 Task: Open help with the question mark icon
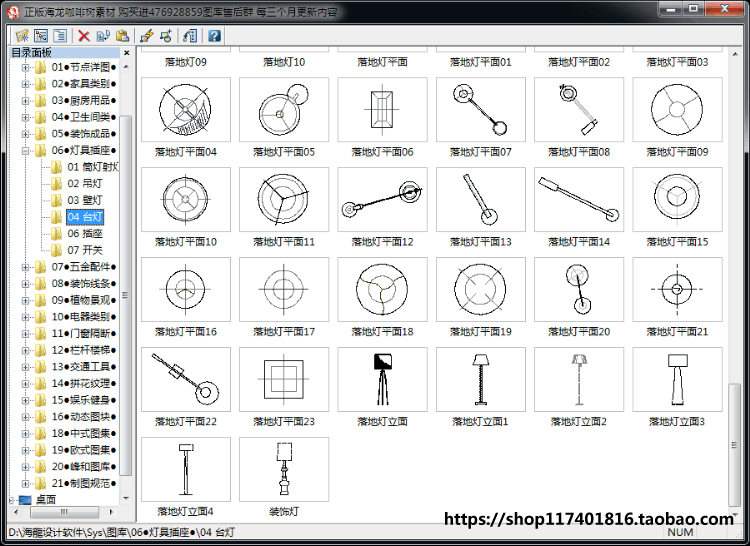pyautogui.click(x=214, y=35)
